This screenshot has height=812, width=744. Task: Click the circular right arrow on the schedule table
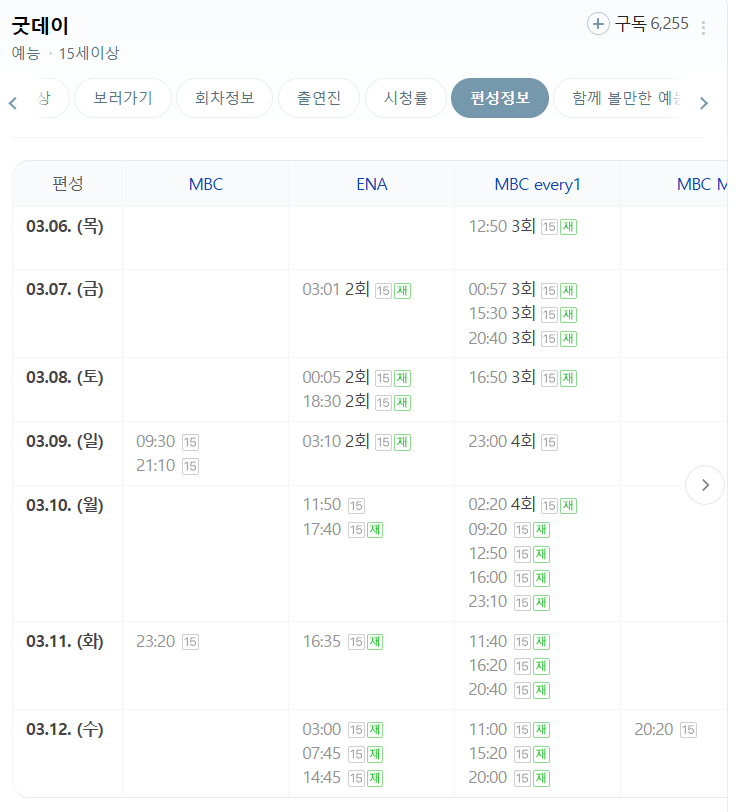click(x=705, y=484)
